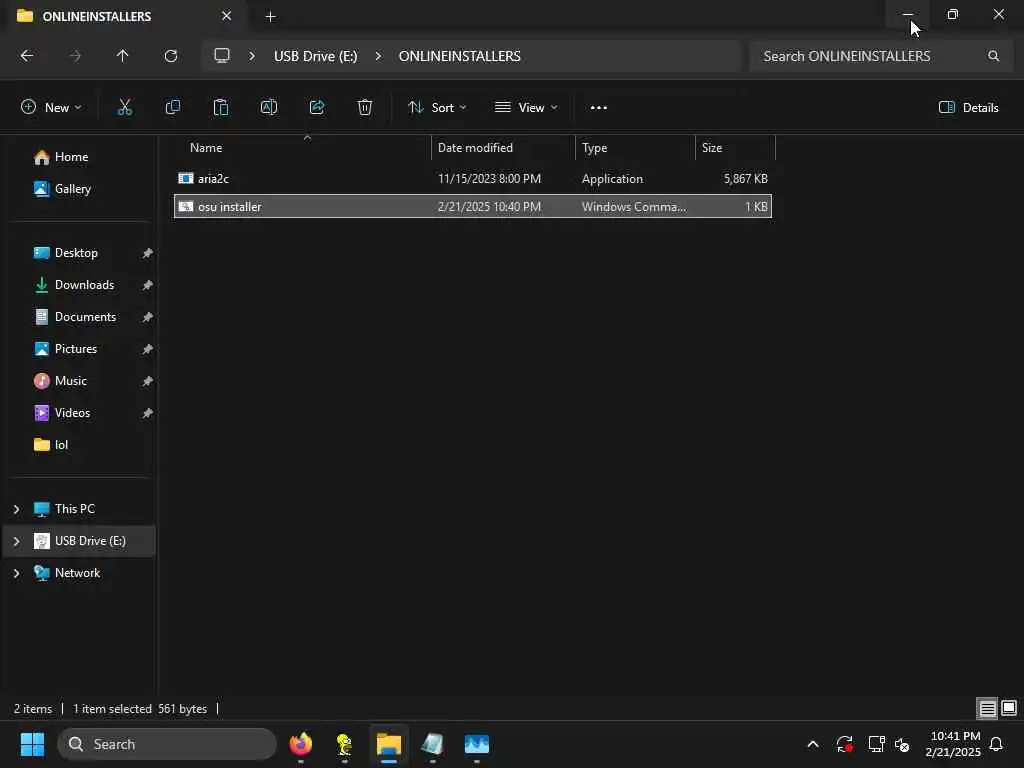Viewport: 1024px width, 768px height.
Task: Show hidden tray icons chevron
Action: coord(812,744)
